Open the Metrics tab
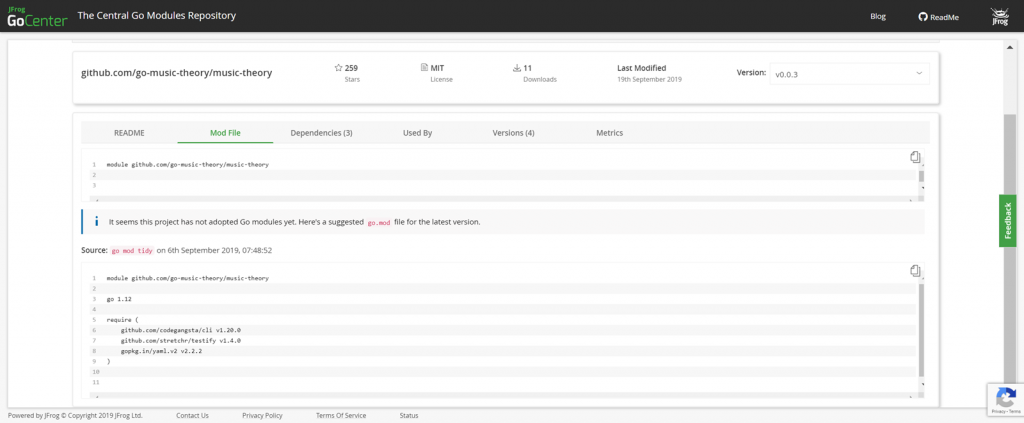1024x423 pixels. click(x=609, y=133)
